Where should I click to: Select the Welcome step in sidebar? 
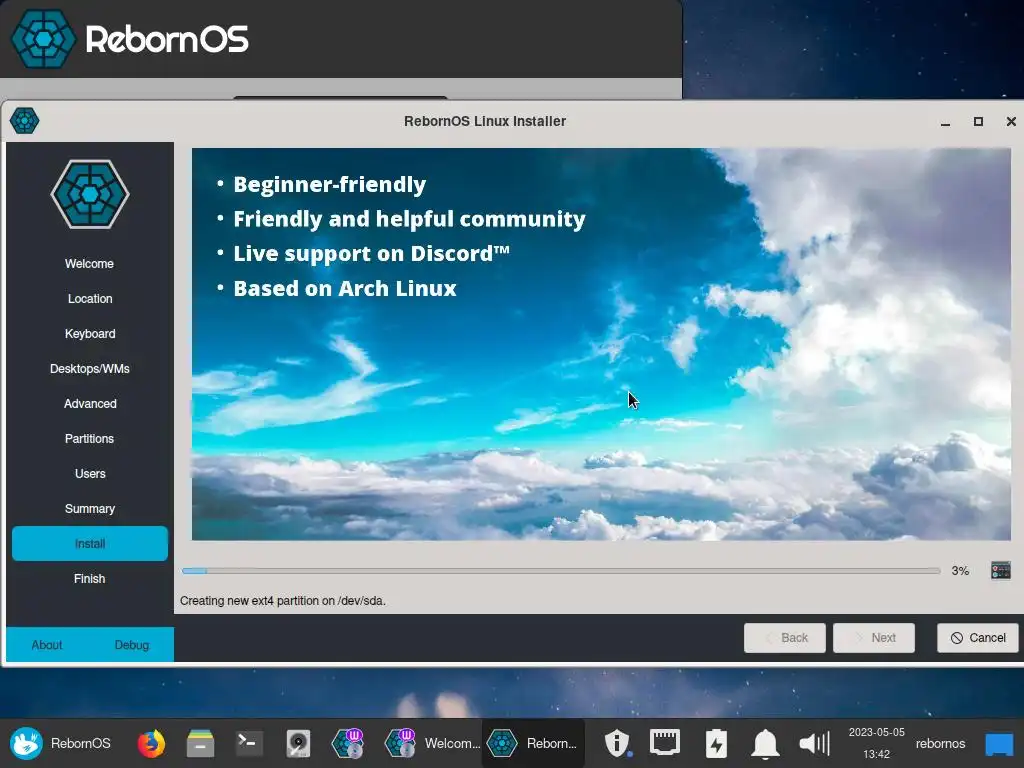(x=89, y=264)
